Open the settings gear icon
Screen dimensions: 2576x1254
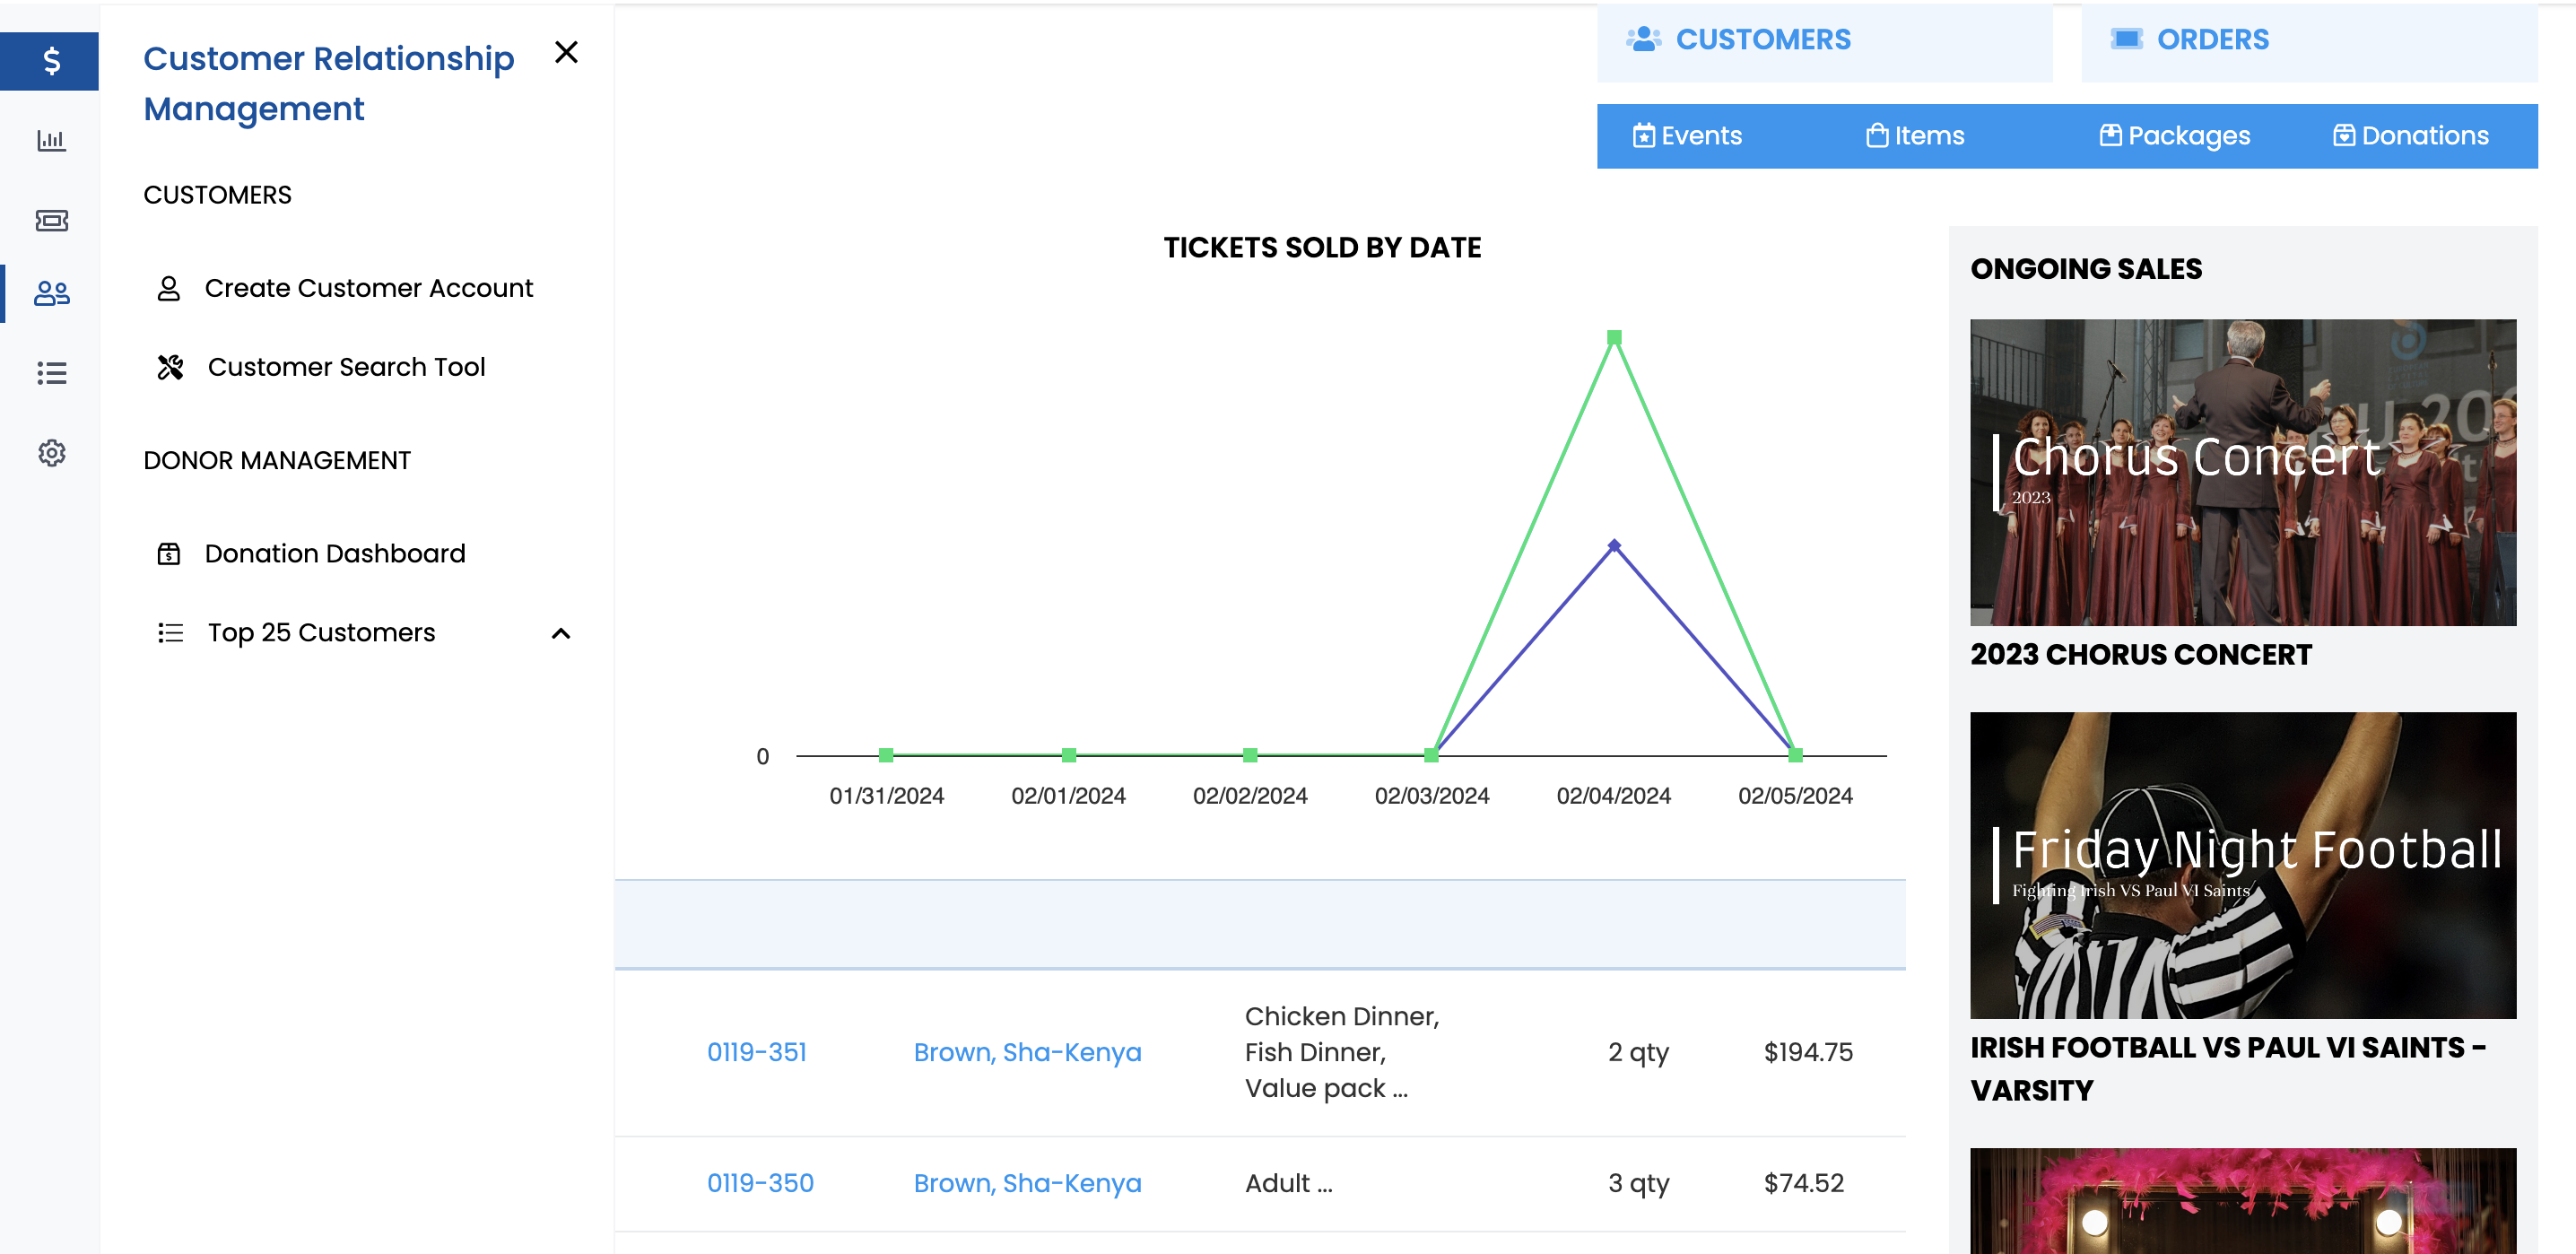click(x=51, y=453)
